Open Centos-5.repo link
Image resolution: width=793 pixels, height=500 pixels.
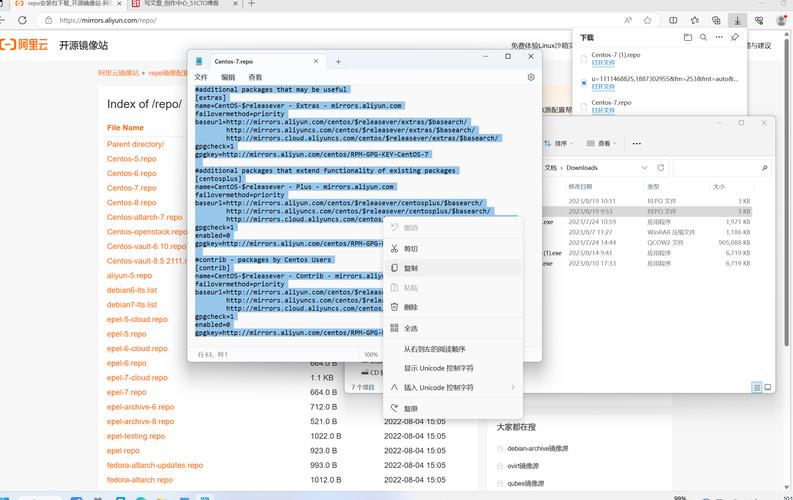pos(131,159)
